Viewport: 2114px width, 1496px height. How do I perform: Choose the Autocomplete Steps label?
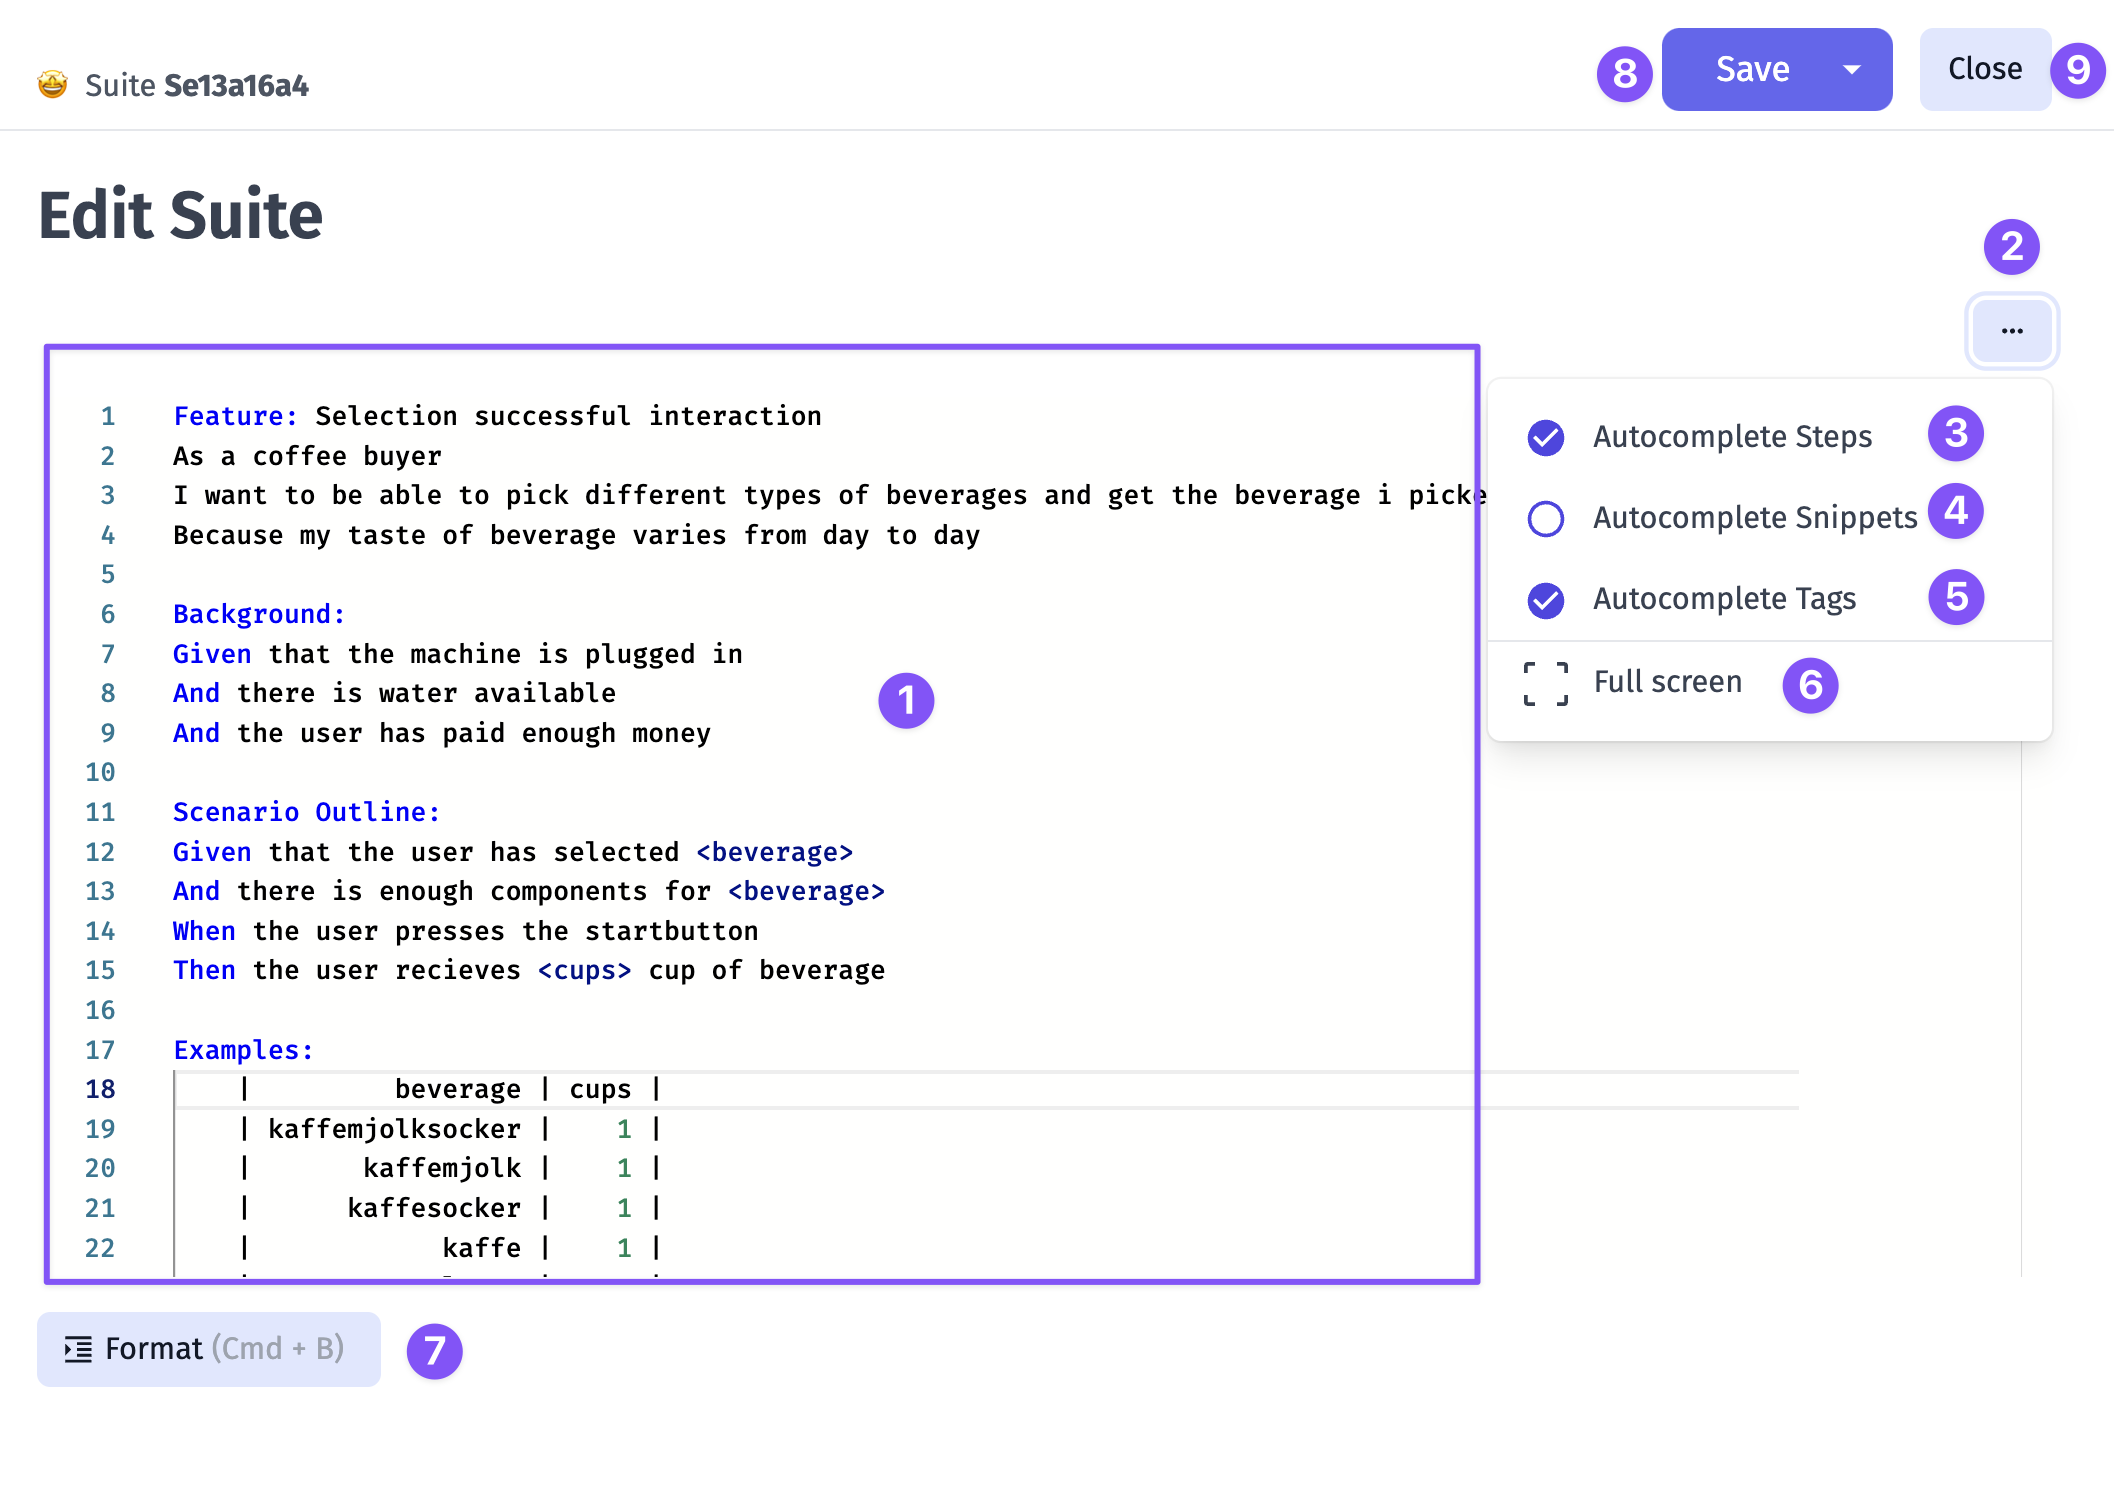pyautogui.click(x=1732, y=437)
